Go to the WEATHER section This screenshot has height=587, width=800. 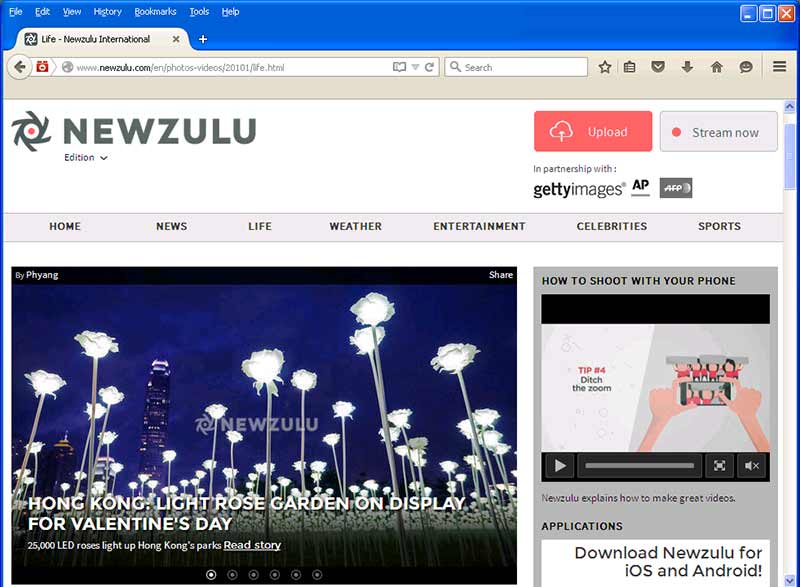pyautogui.click(x=356, y=226)
